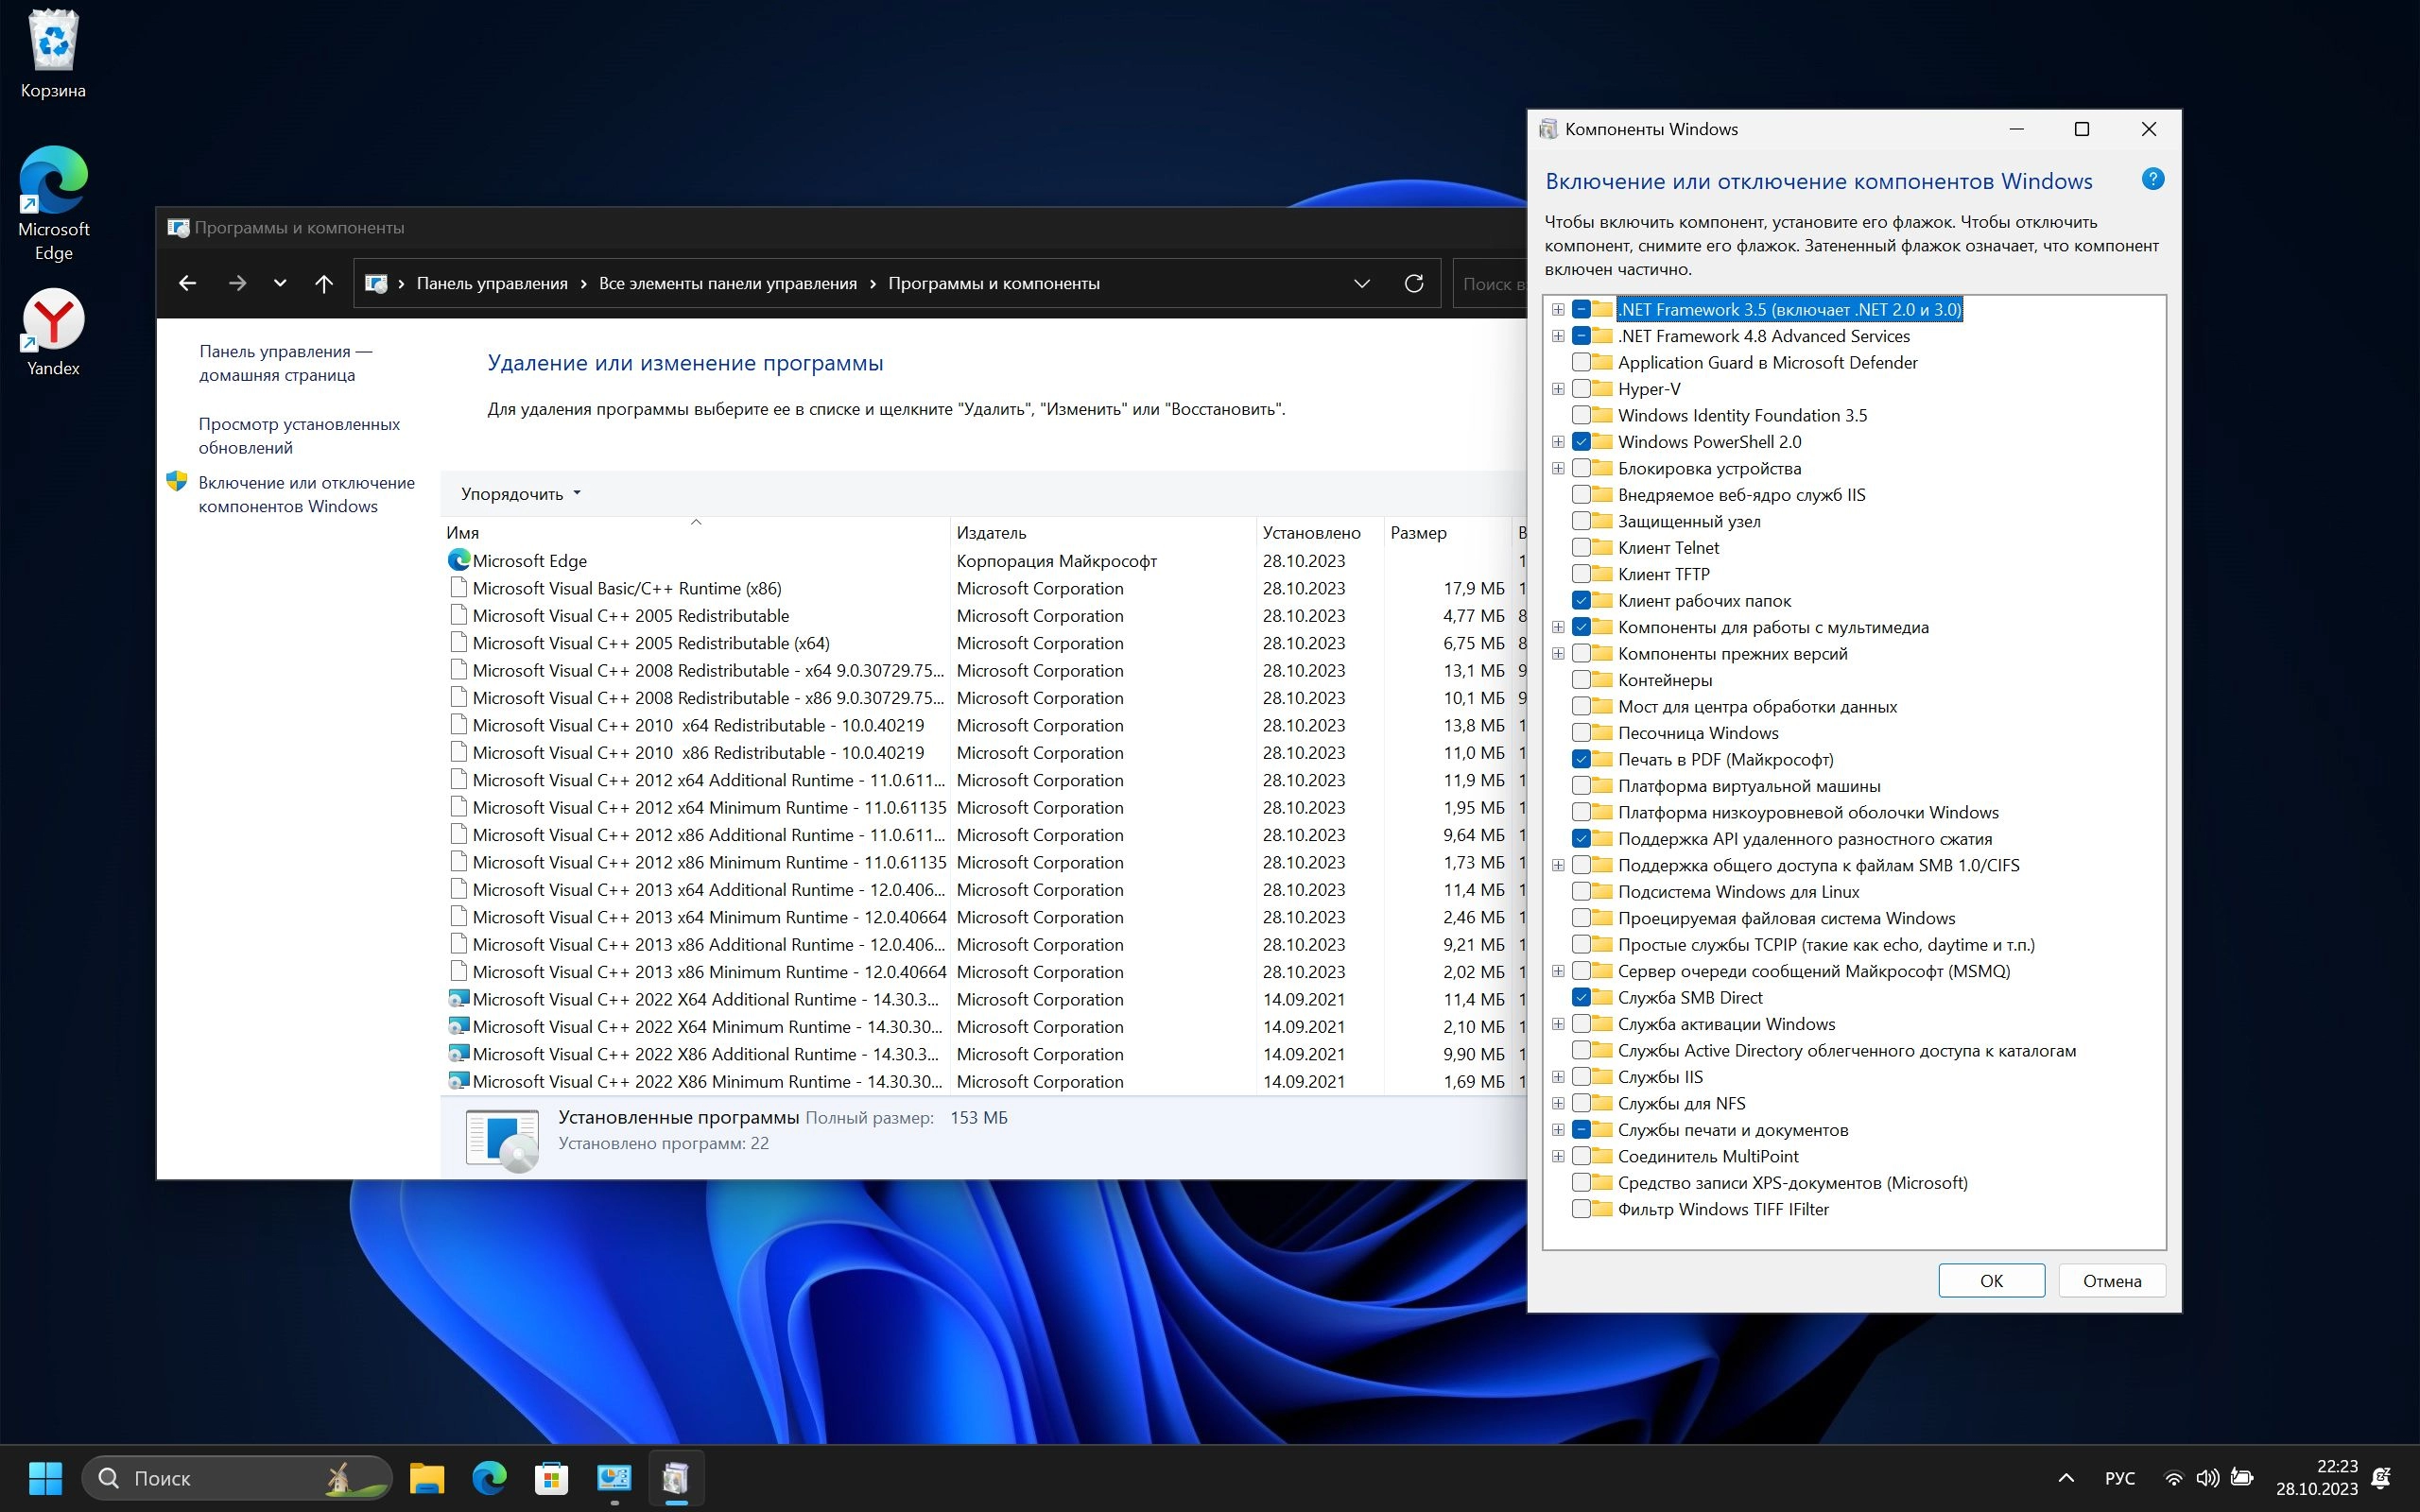
Task: Expand .NET Framework 3.5 tree node
Action: pyautogui.click(x=1558, y=310)
